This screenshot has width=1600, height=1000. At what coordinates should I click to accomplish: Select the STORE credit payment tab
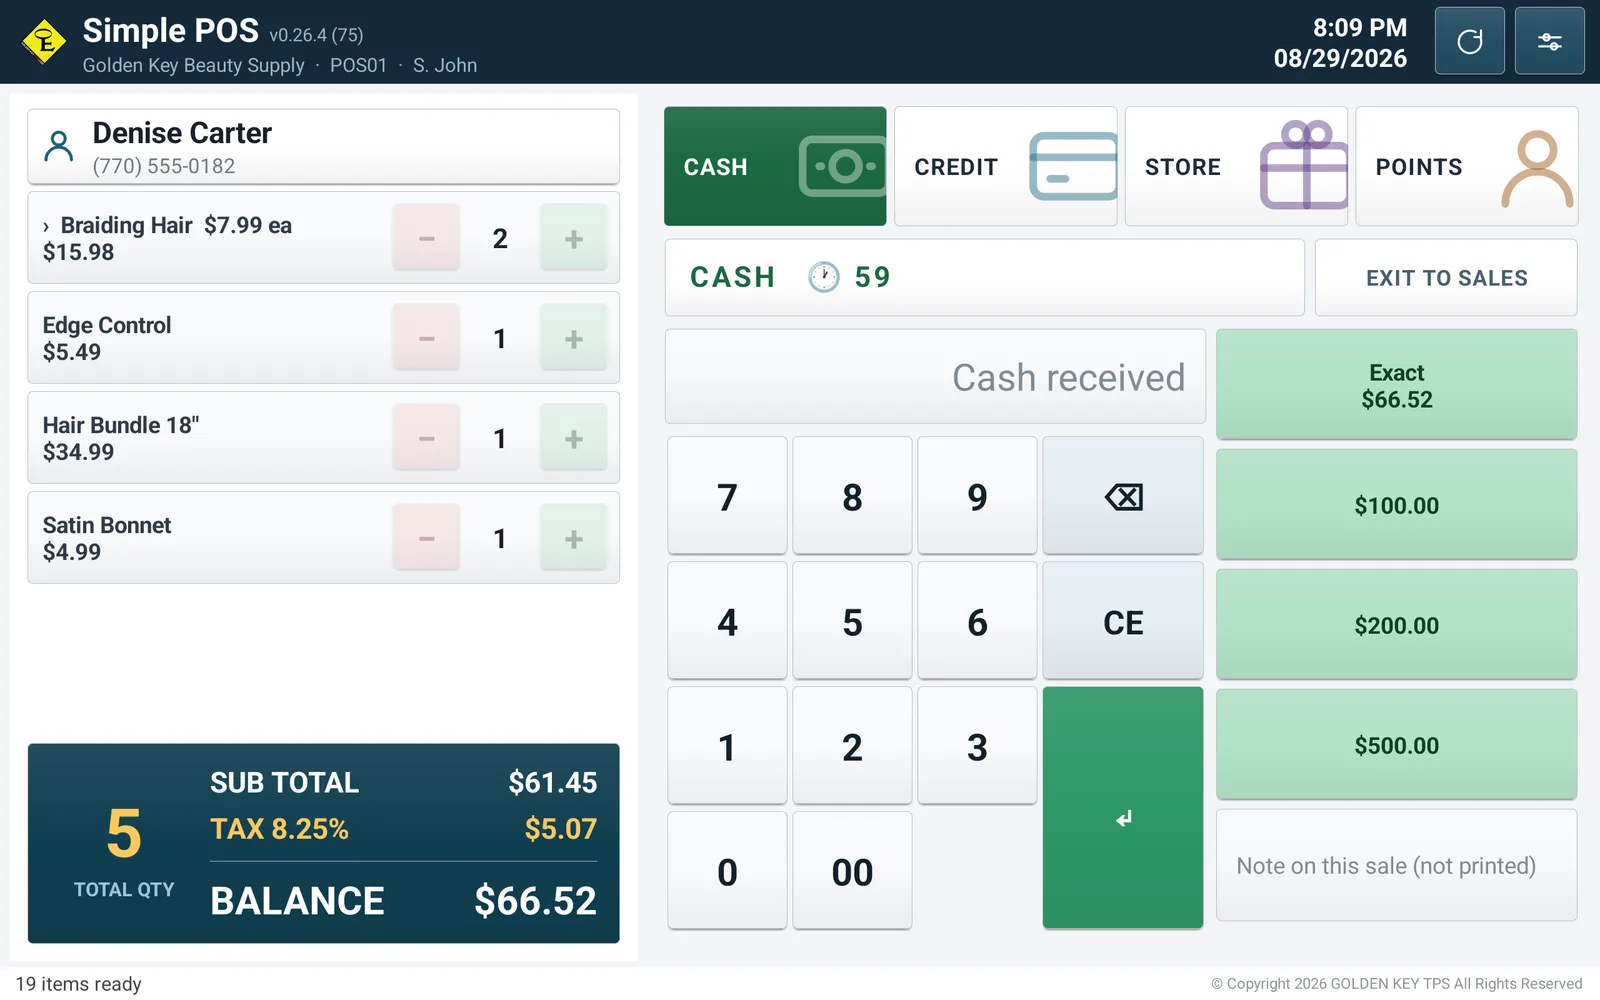[x=1236, y=166]
